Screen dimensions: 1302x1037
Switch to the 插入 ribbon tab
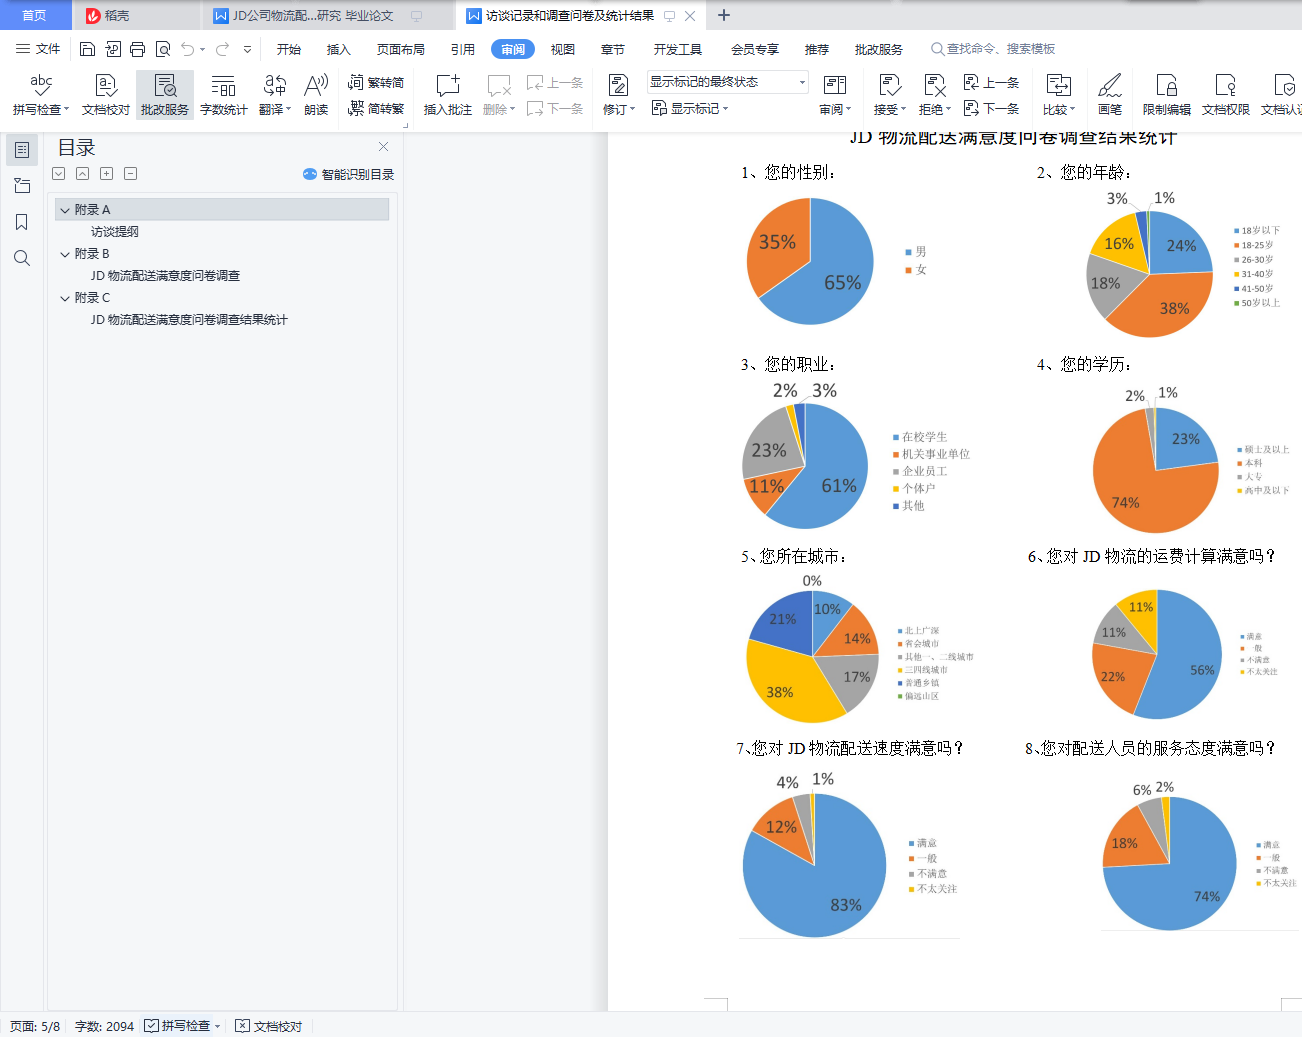[x=339, y=49]
